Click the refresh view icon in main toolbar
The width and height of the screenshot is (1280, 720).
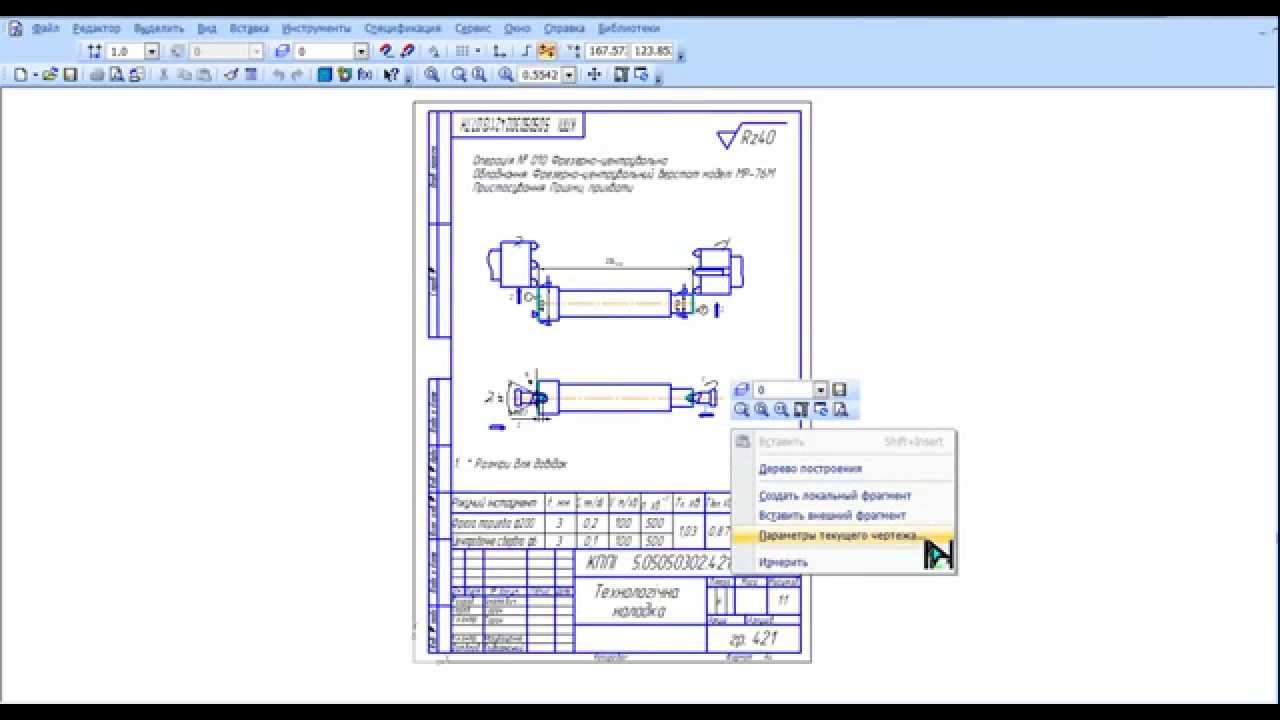(642, 74)
